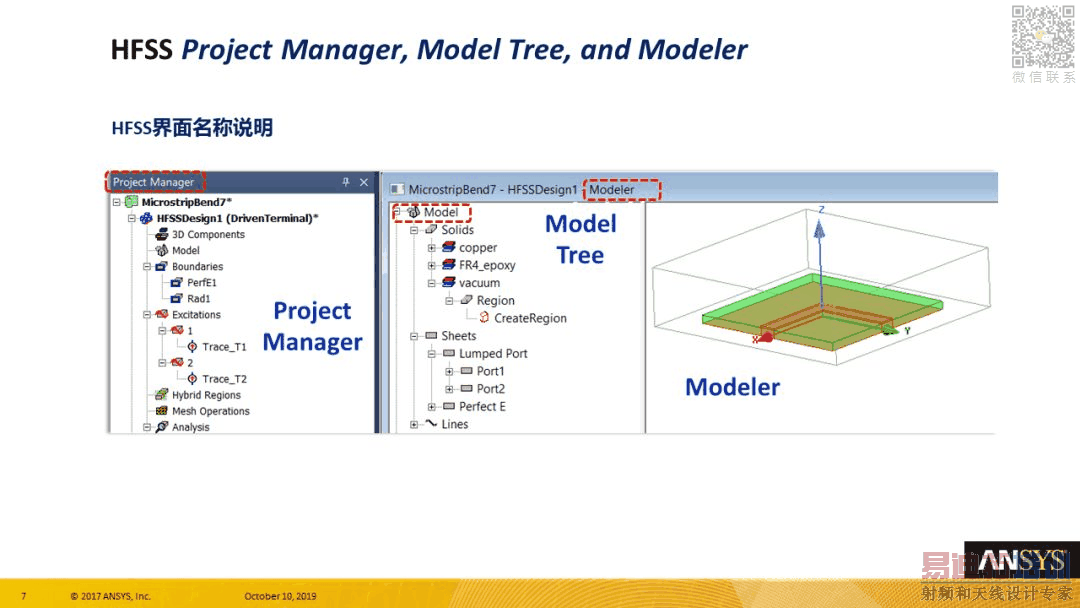1080x608 pixels.
Task: Expand the Perfect E node
Action: point(431,407)
